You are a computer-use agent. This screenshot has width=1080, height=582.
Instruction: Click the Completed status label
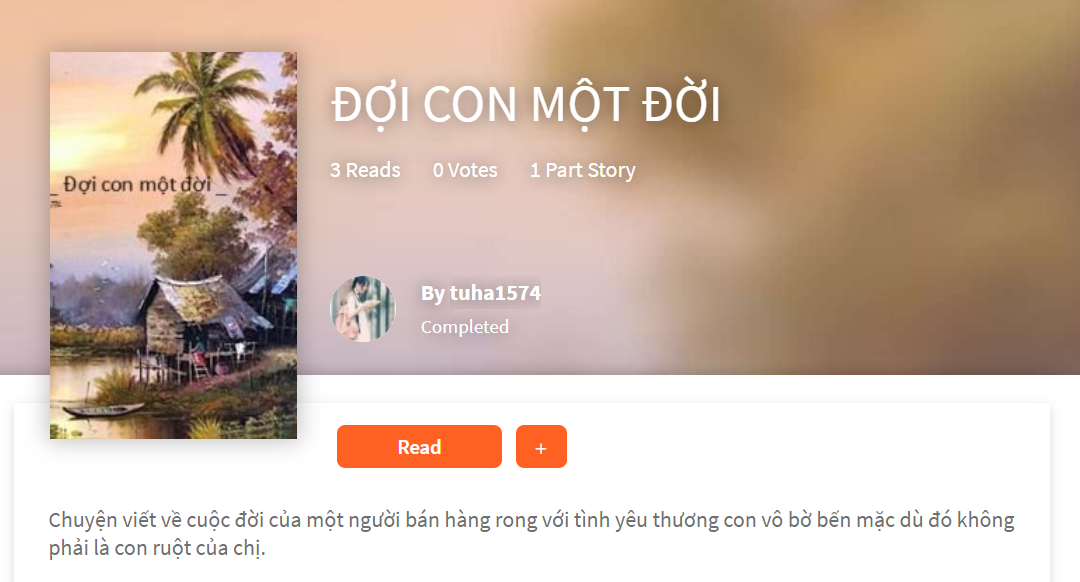click(x=465, y=326)
